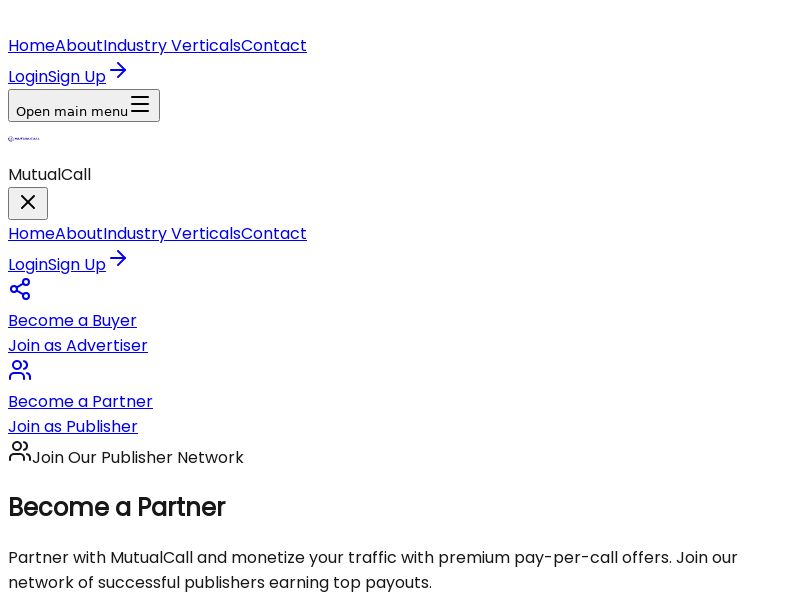Click the X close icon below the logo
The height and width of the screenshot is (600, 800).
pyautogui.click(x=28, y=203)
